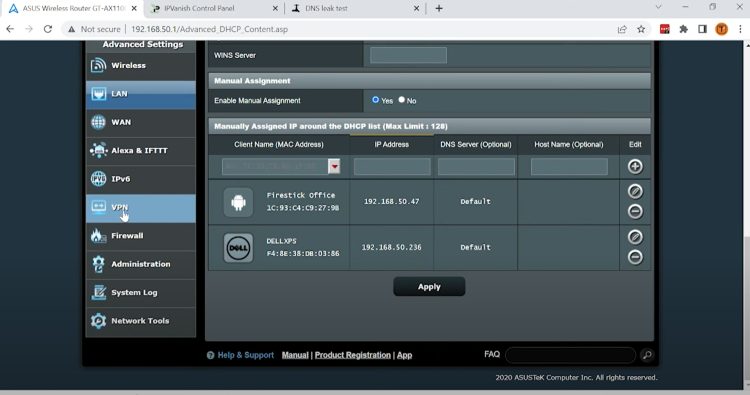This screenshot has height=395, width=750.
Task: Select LAN in Advanced Settings sidebar
Action: pos(141,94)
